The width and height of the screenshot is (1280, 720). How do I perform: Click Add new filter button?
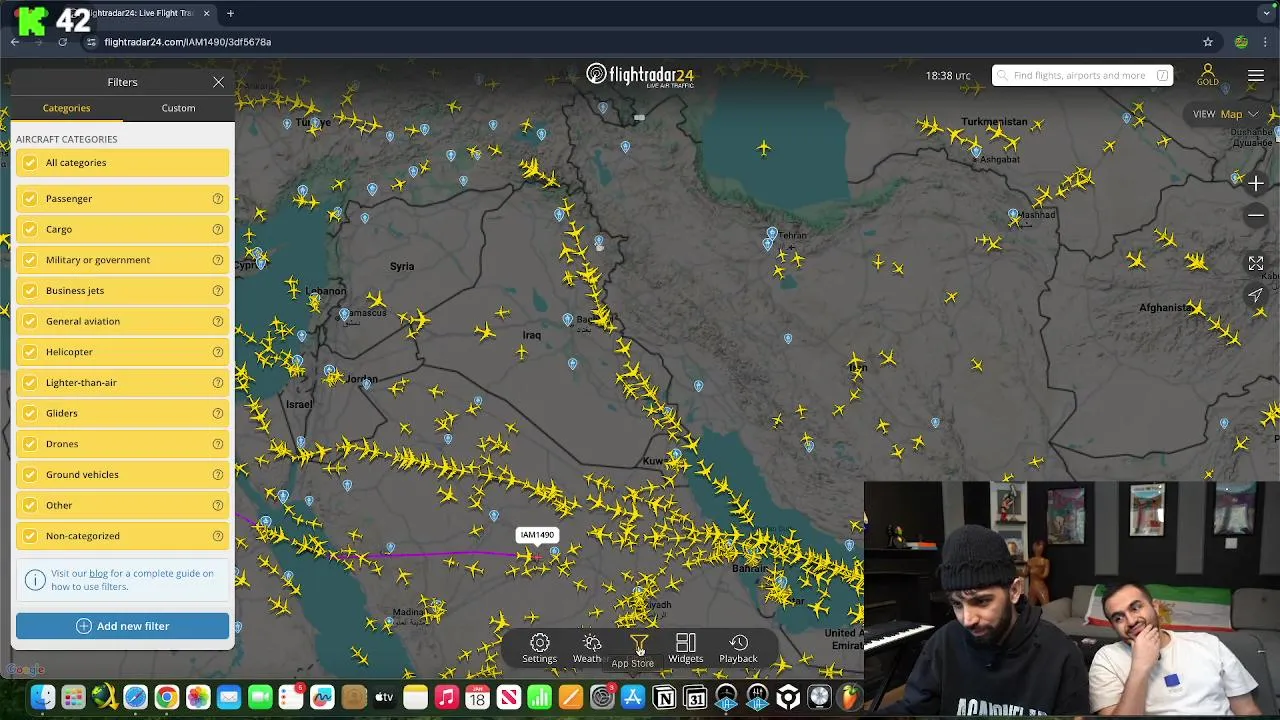[x=122, y=626]
